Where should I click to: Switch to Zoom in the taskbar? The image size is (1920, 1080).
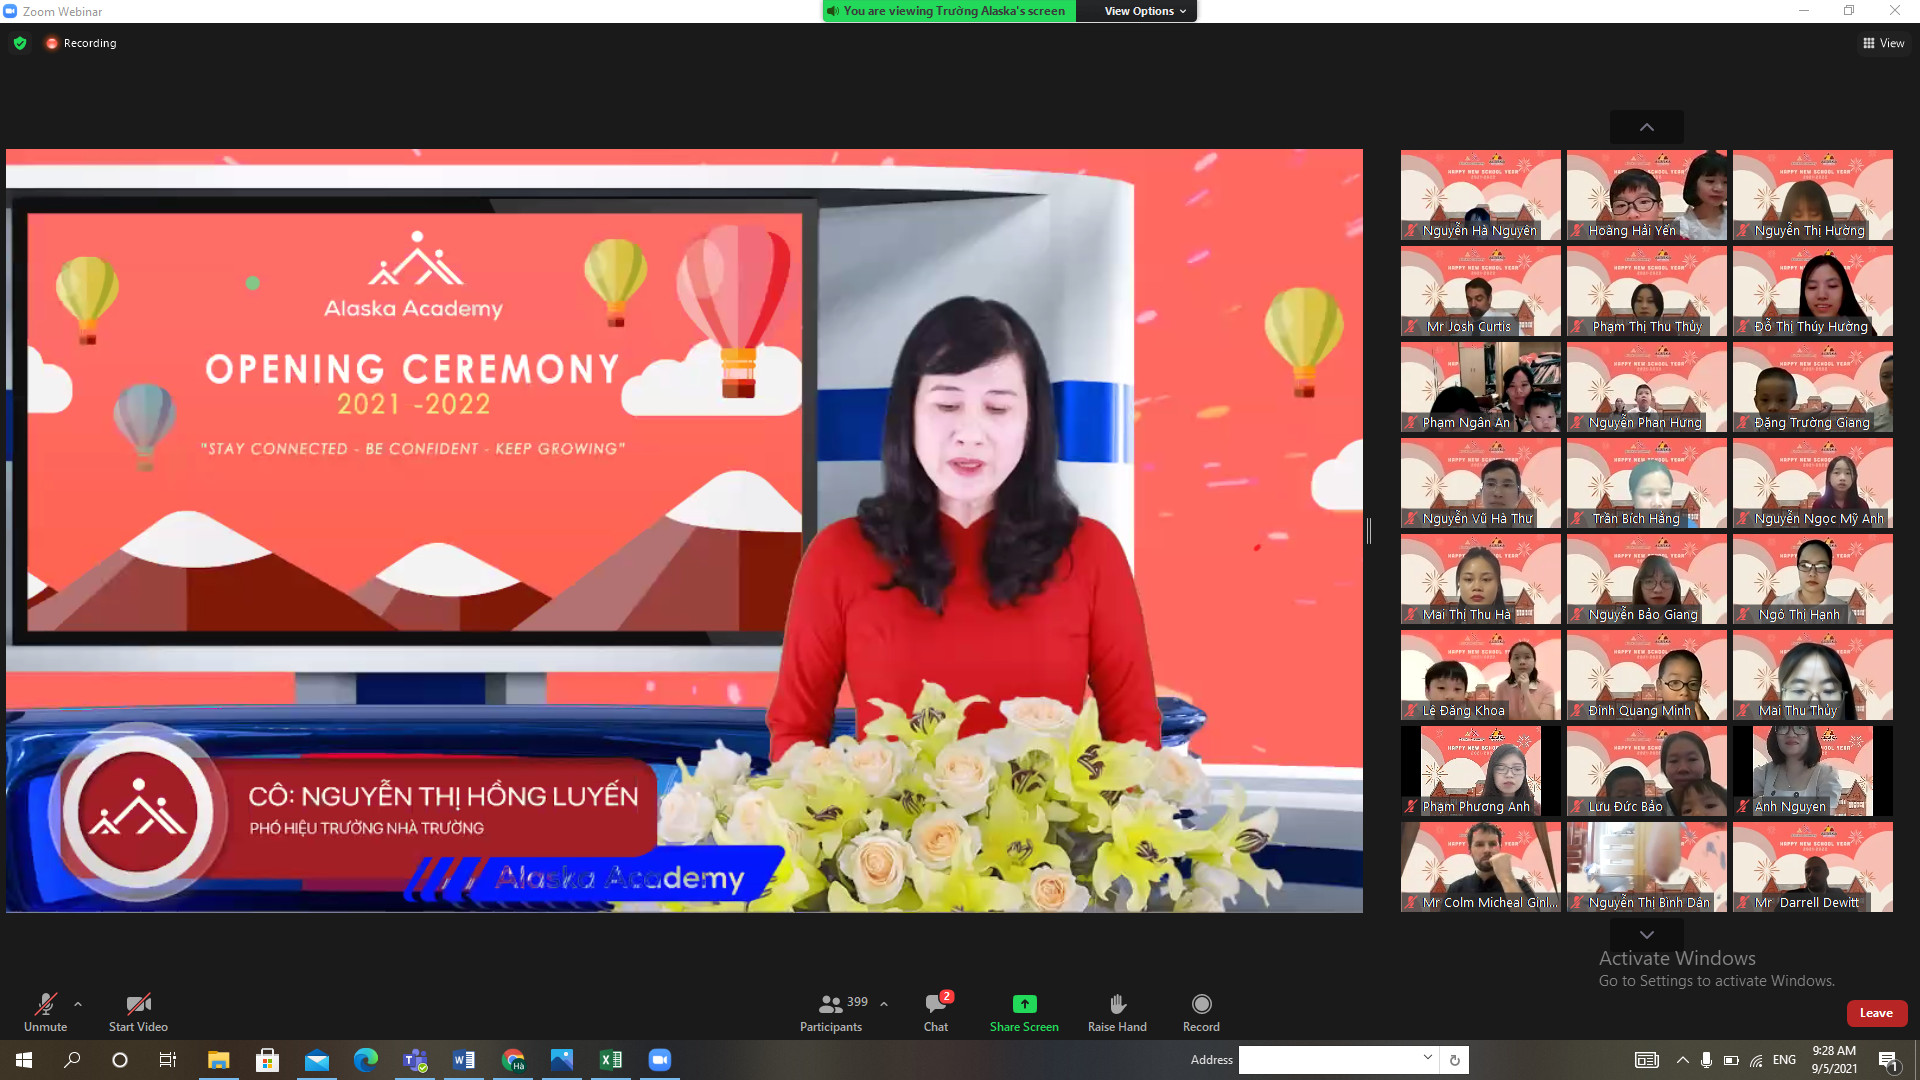660,1060
